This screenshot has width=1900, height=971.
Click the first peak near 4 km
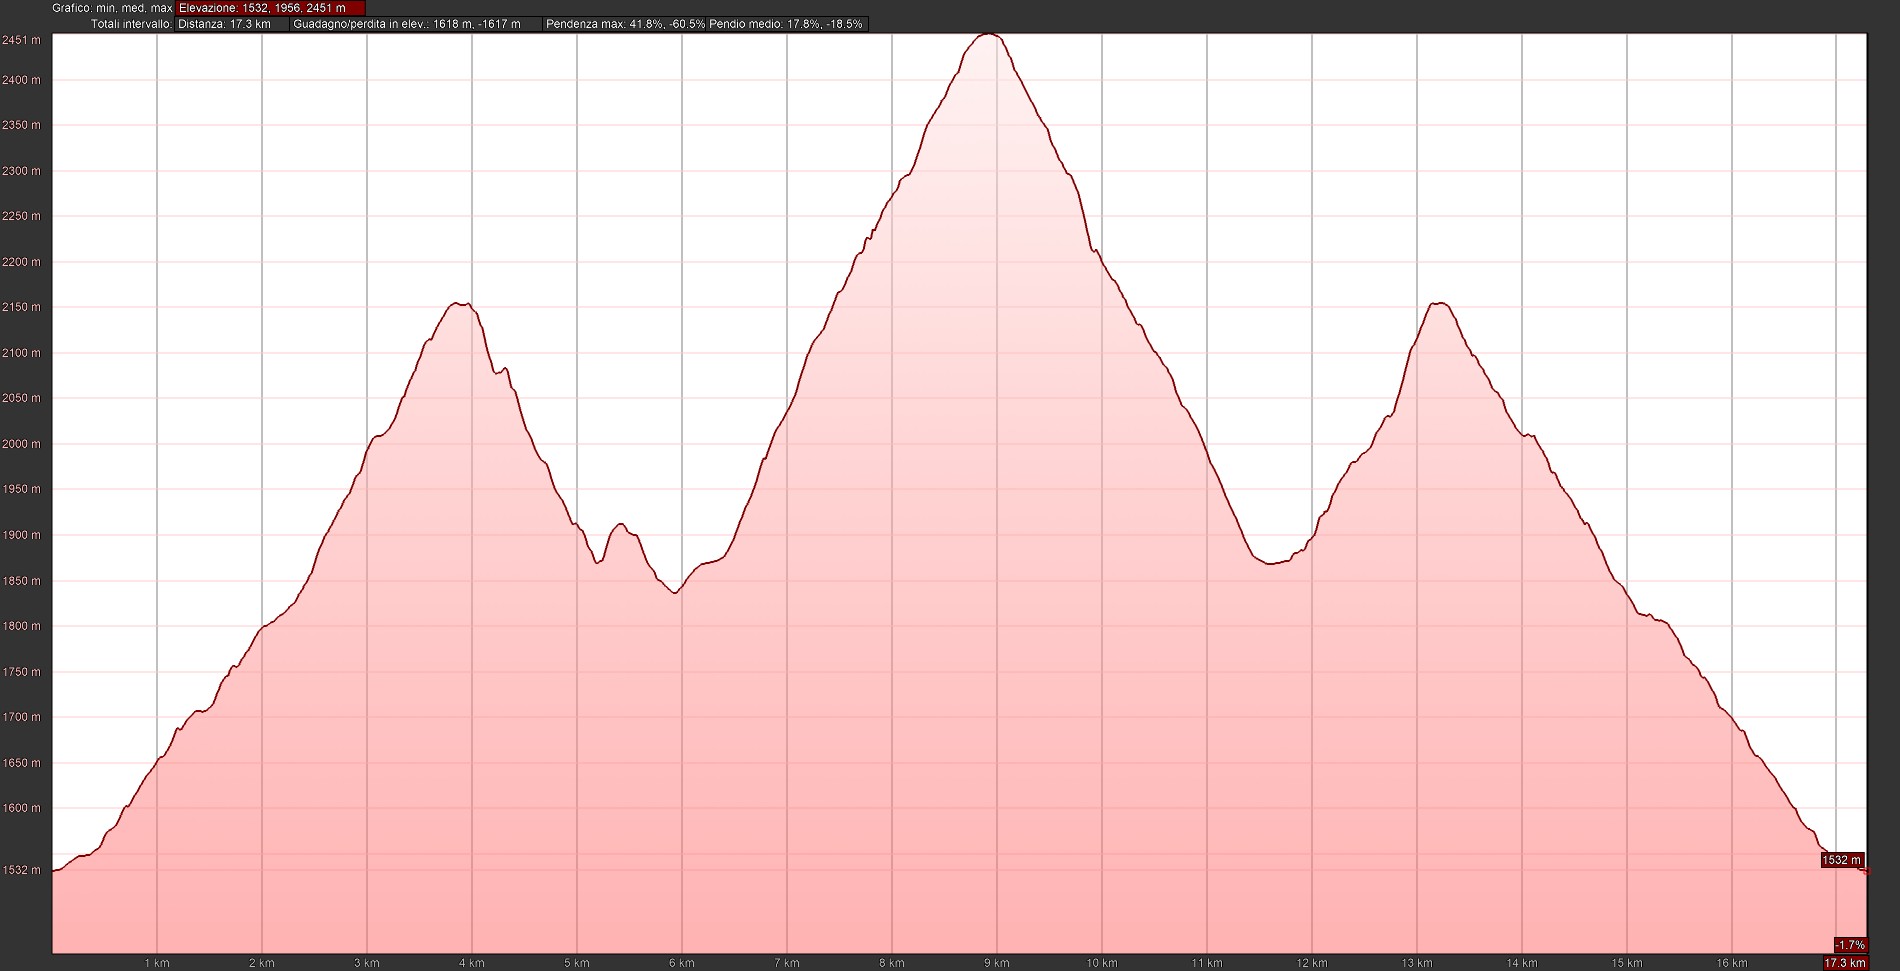pos(459,304)
